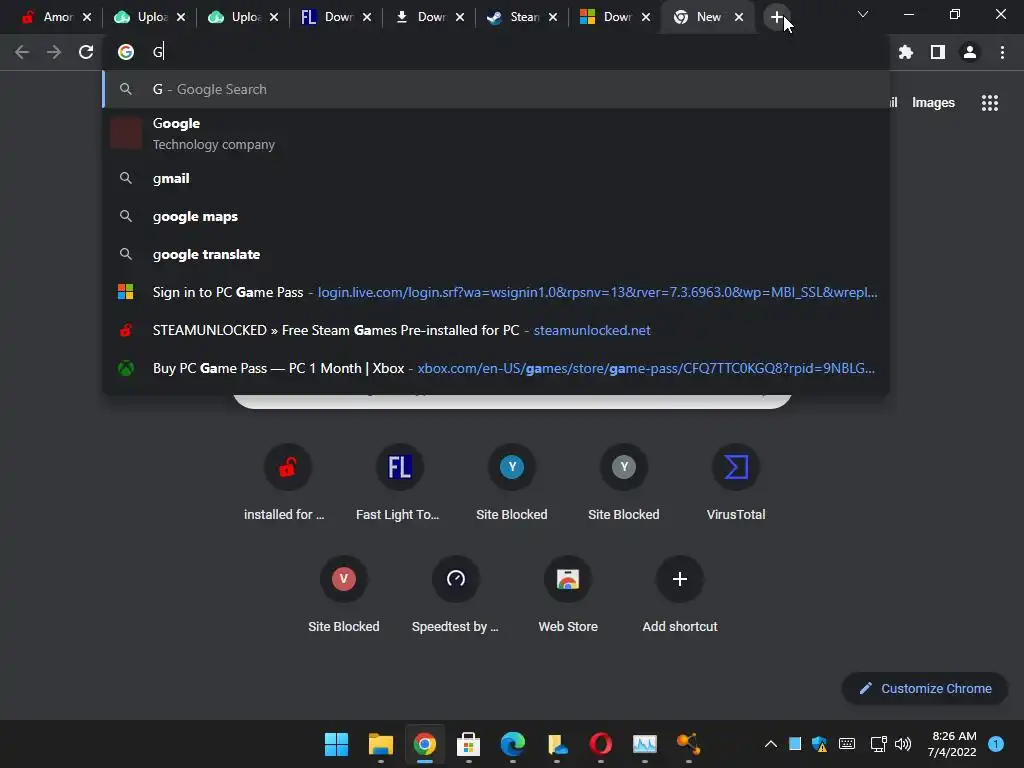Screen dimensions: 1024x768
Task: Open File Explorer from taskbar
Action: (x=381, y=744)
